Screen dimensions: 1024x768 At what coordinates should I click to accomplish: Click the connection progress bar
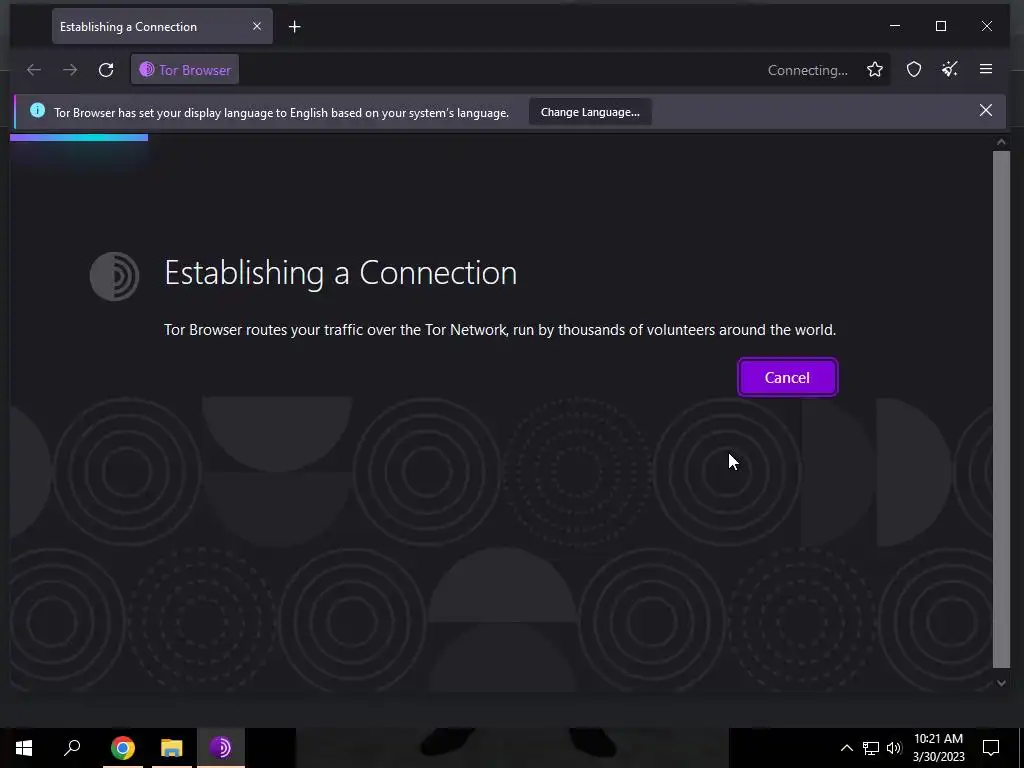click(79, 138)
